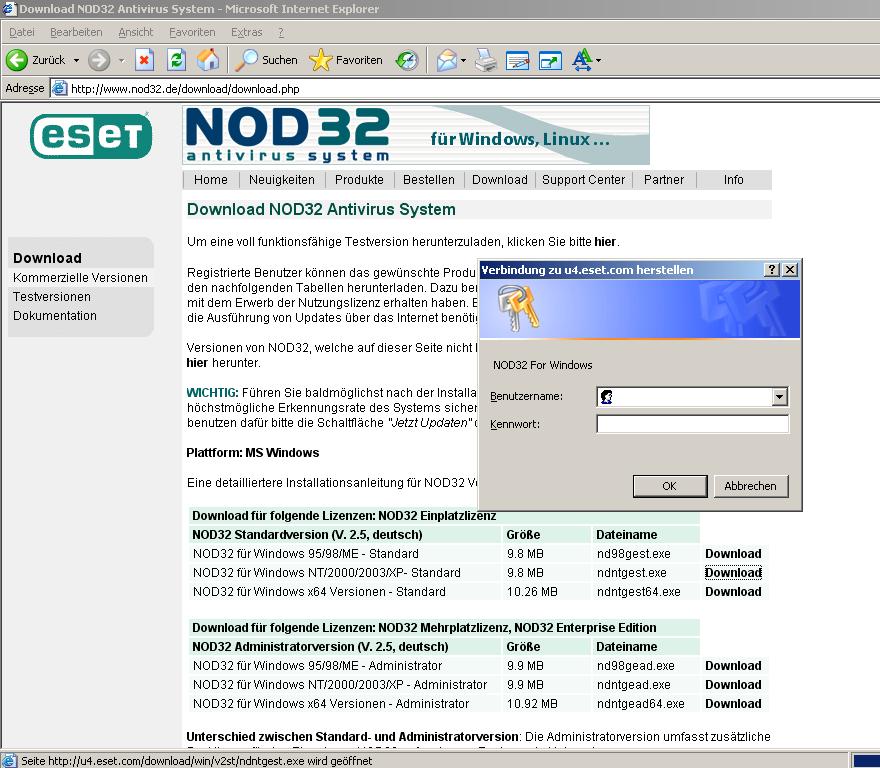Click the text size 'A' toolbar icon
The height and width of the screenshot is (768, 880).
pos(582,60)
